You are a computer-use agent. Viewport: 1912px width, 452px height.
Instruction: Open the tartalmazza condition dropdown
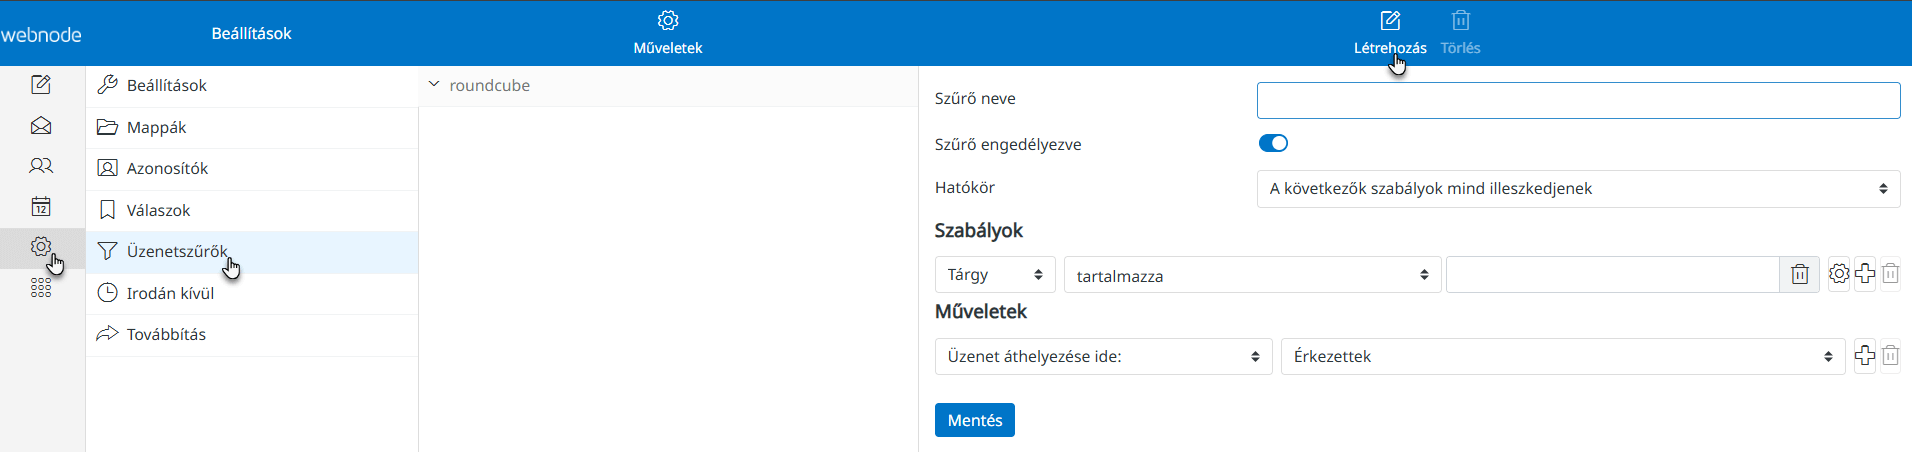click(x=1252, y=275)
